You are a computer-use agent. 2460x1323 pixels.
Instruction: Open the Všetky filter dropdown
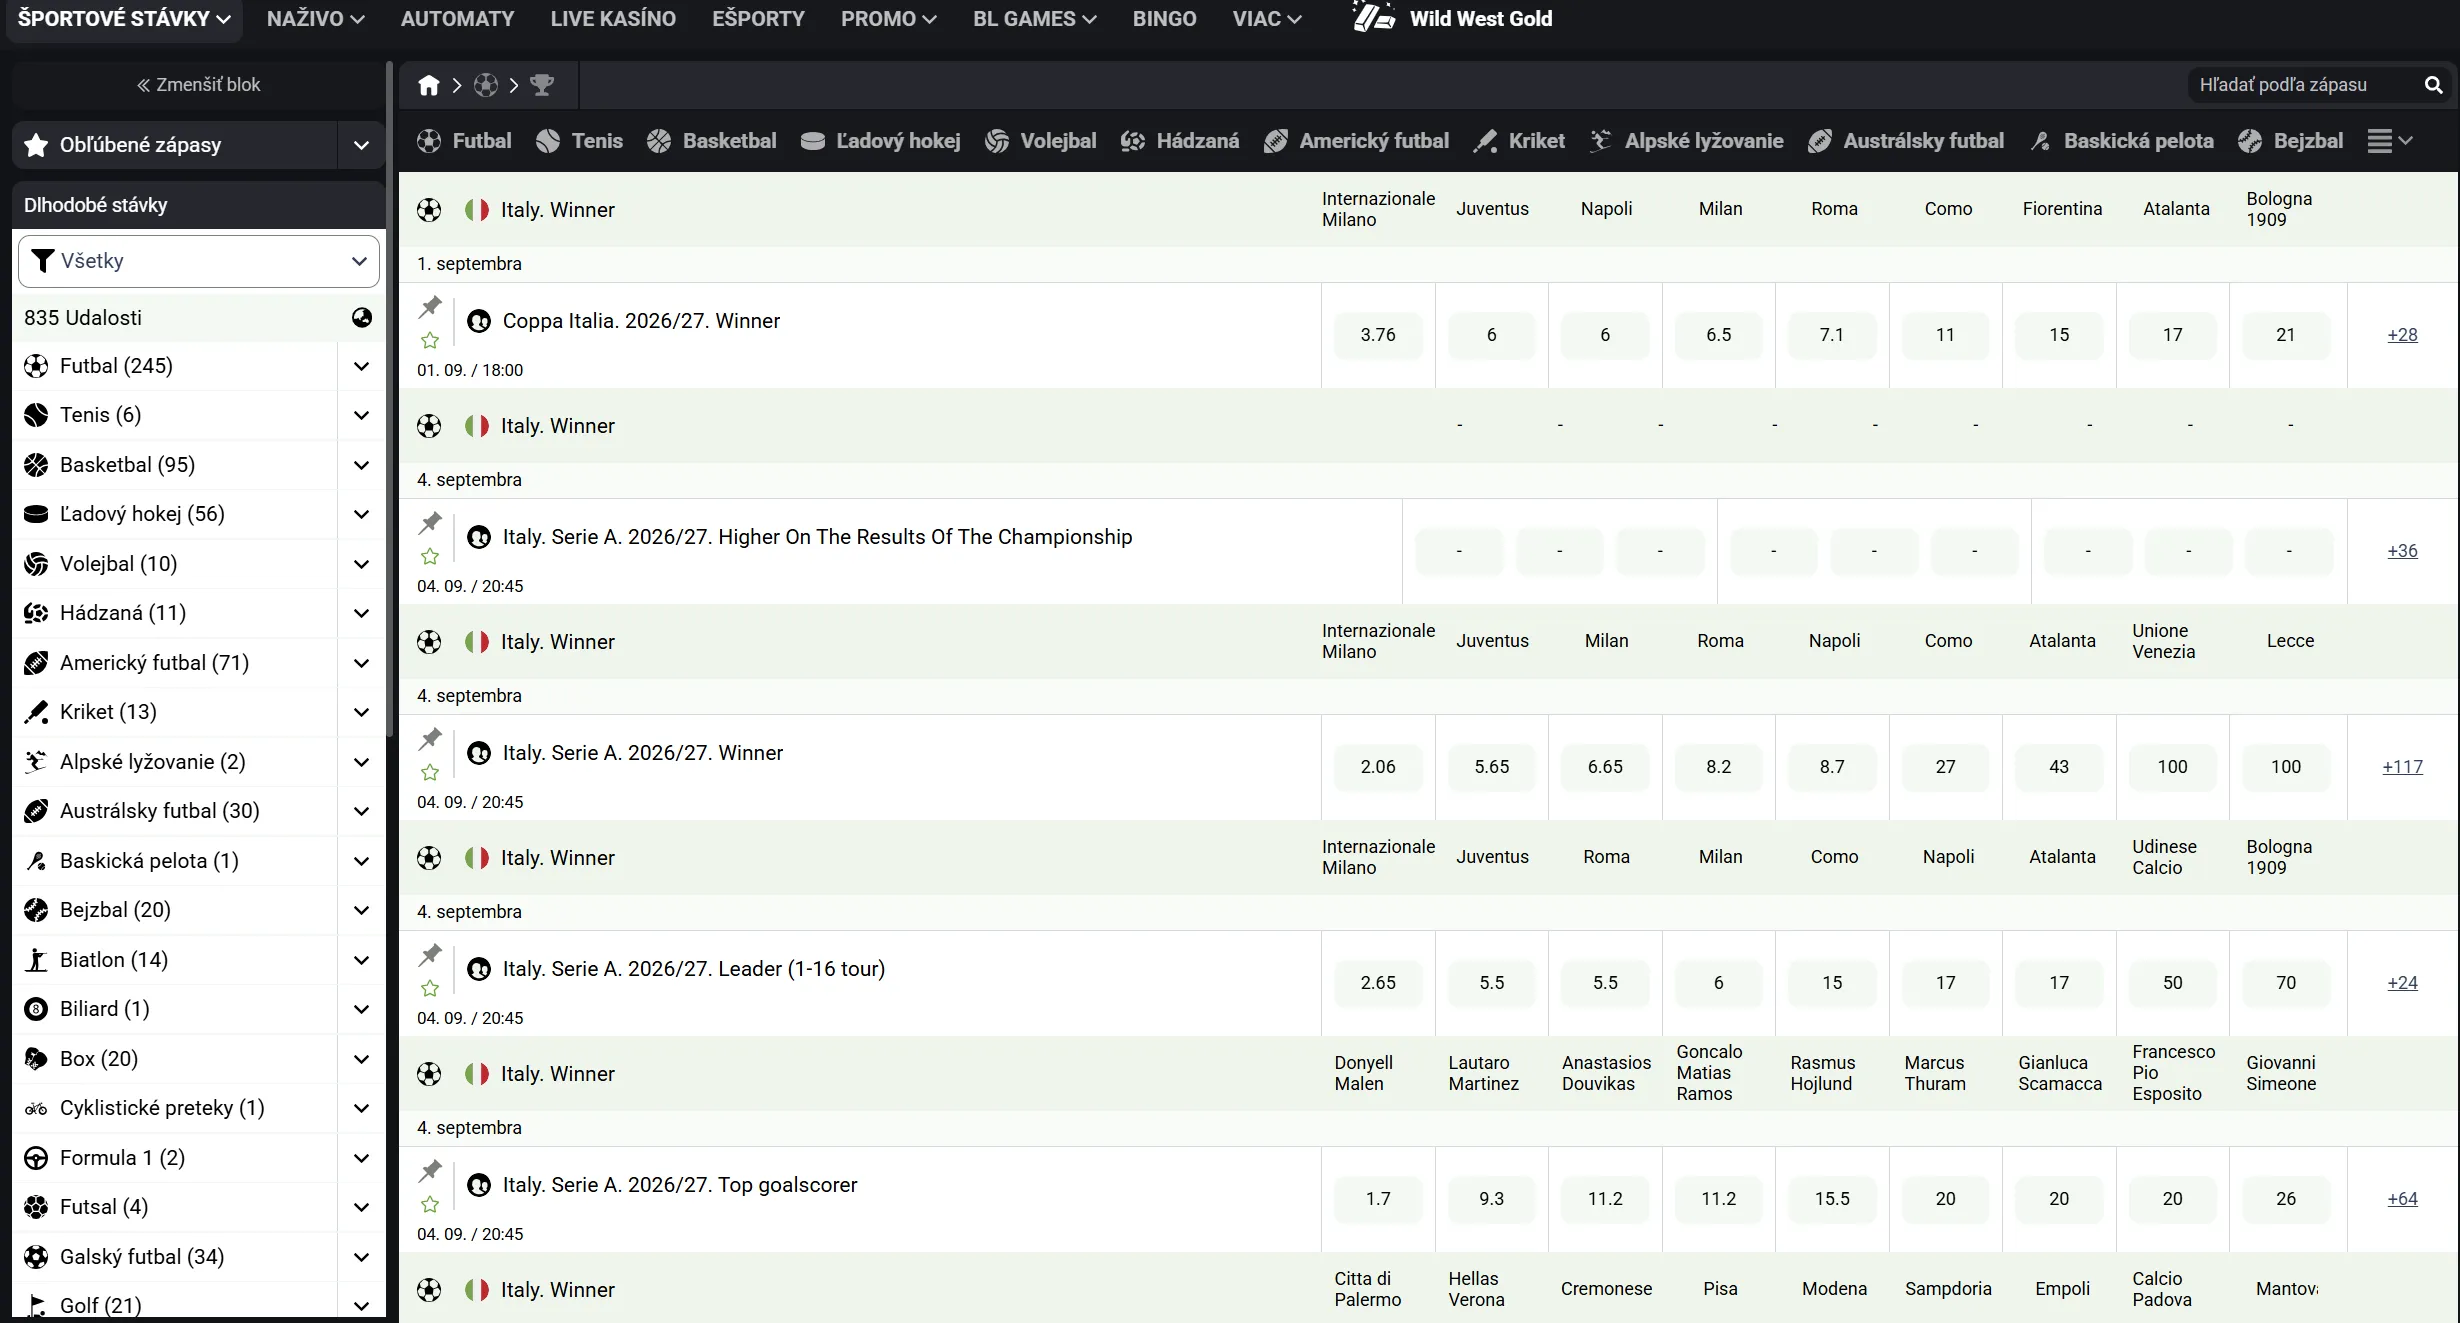coord(199,261)
